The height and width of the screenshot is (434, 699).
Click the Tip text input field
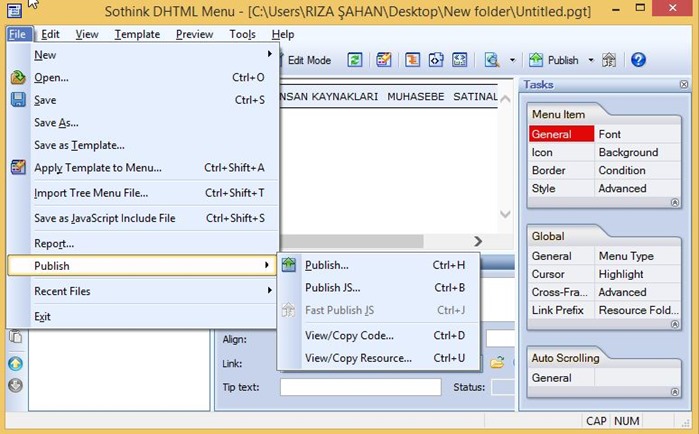click(x=361, y=387)
